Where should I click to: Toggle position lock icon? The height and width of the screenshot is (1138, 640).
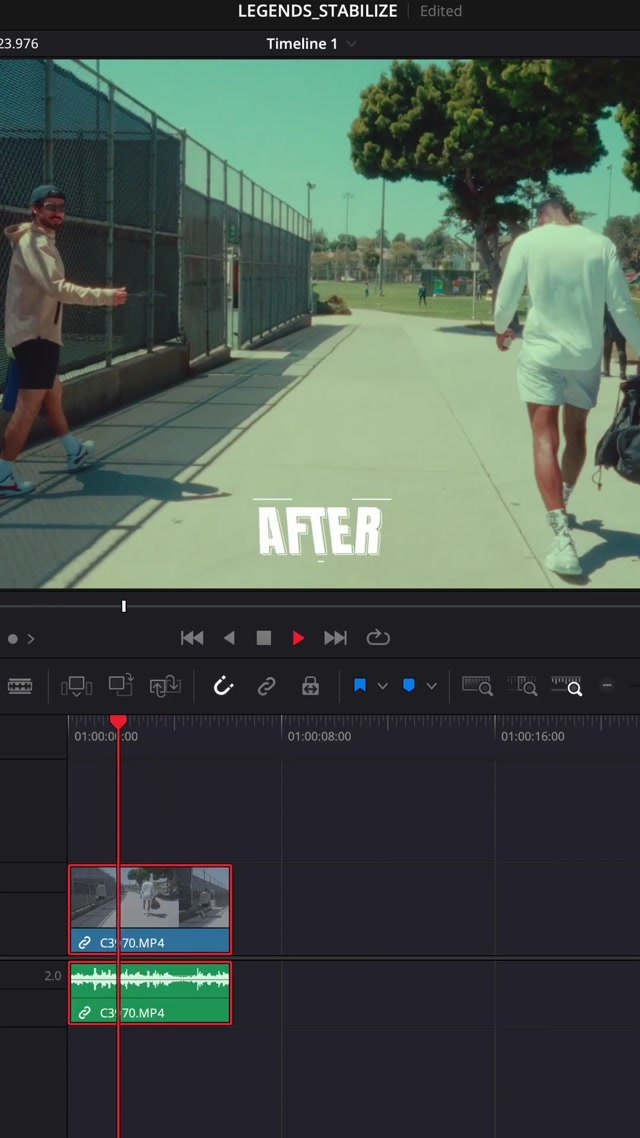[310, 686]
